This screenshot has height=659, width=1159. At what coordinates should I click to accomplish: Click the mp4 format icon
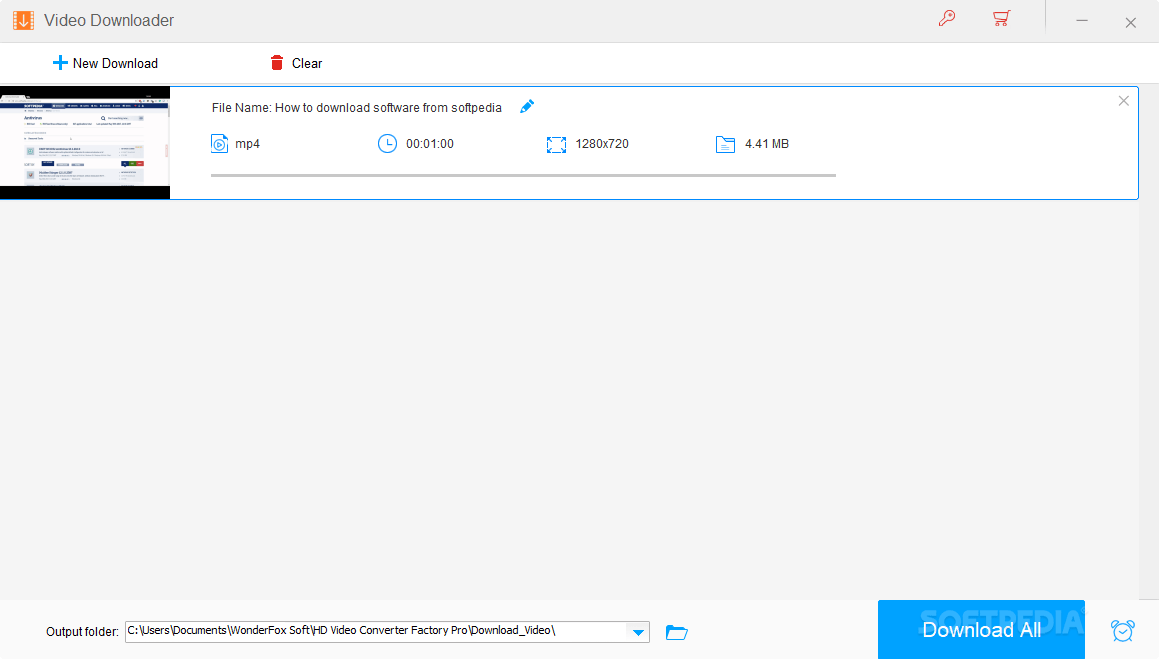219,143
